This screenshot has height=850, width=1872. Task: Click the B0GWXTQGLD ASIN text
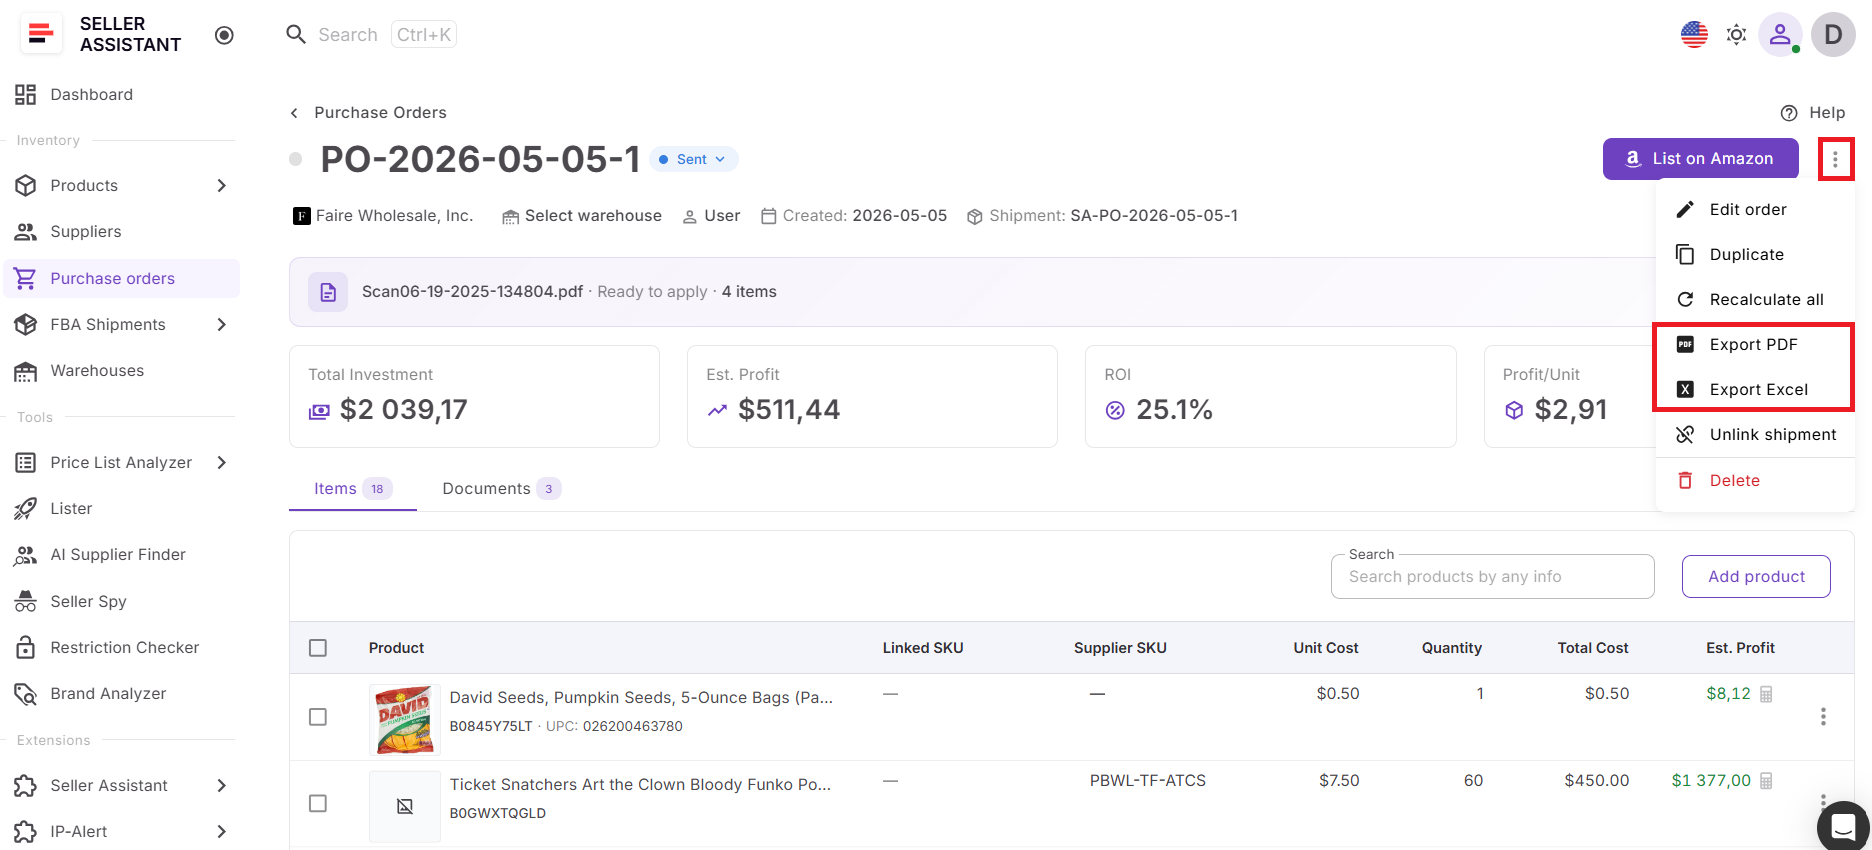click(x=498, y=814)
